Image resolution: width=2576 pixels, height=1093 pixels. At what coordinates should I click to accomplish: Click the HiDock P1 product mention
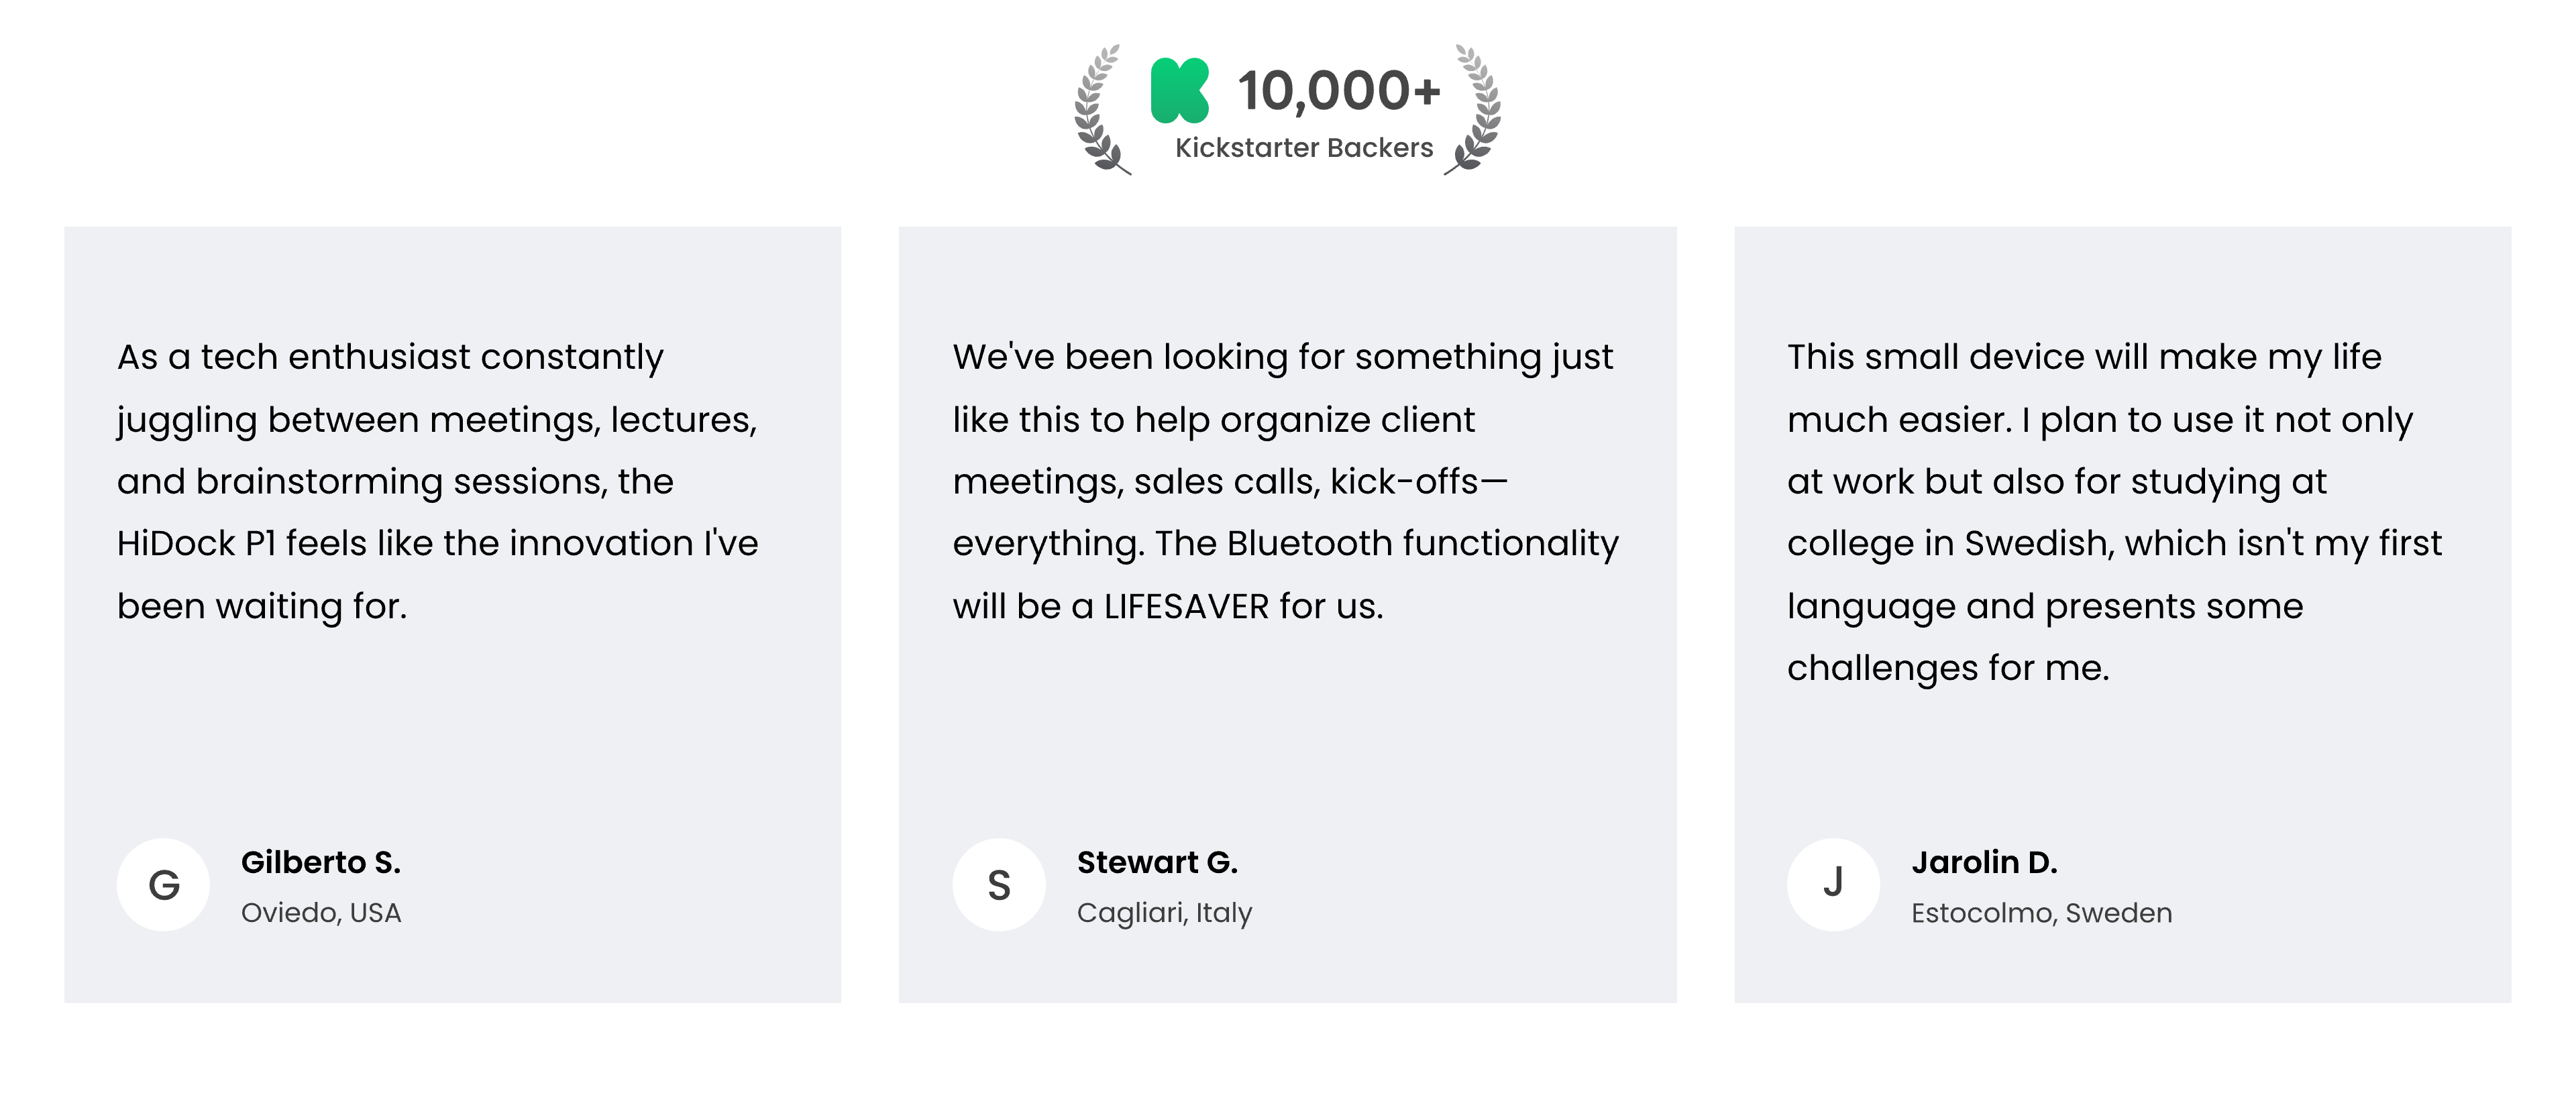point(196,544)
